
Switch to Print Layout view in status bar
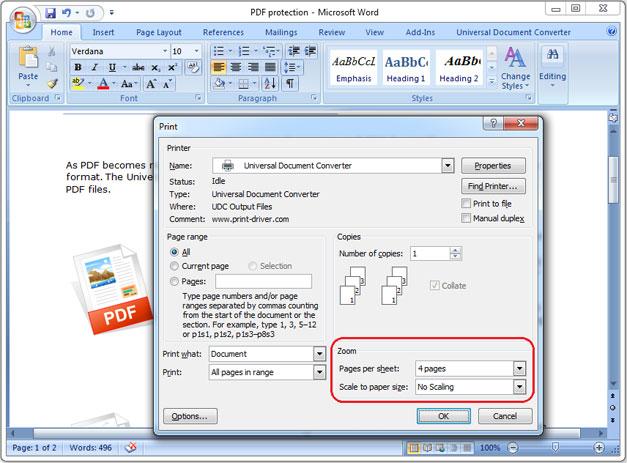click(413, 448)
